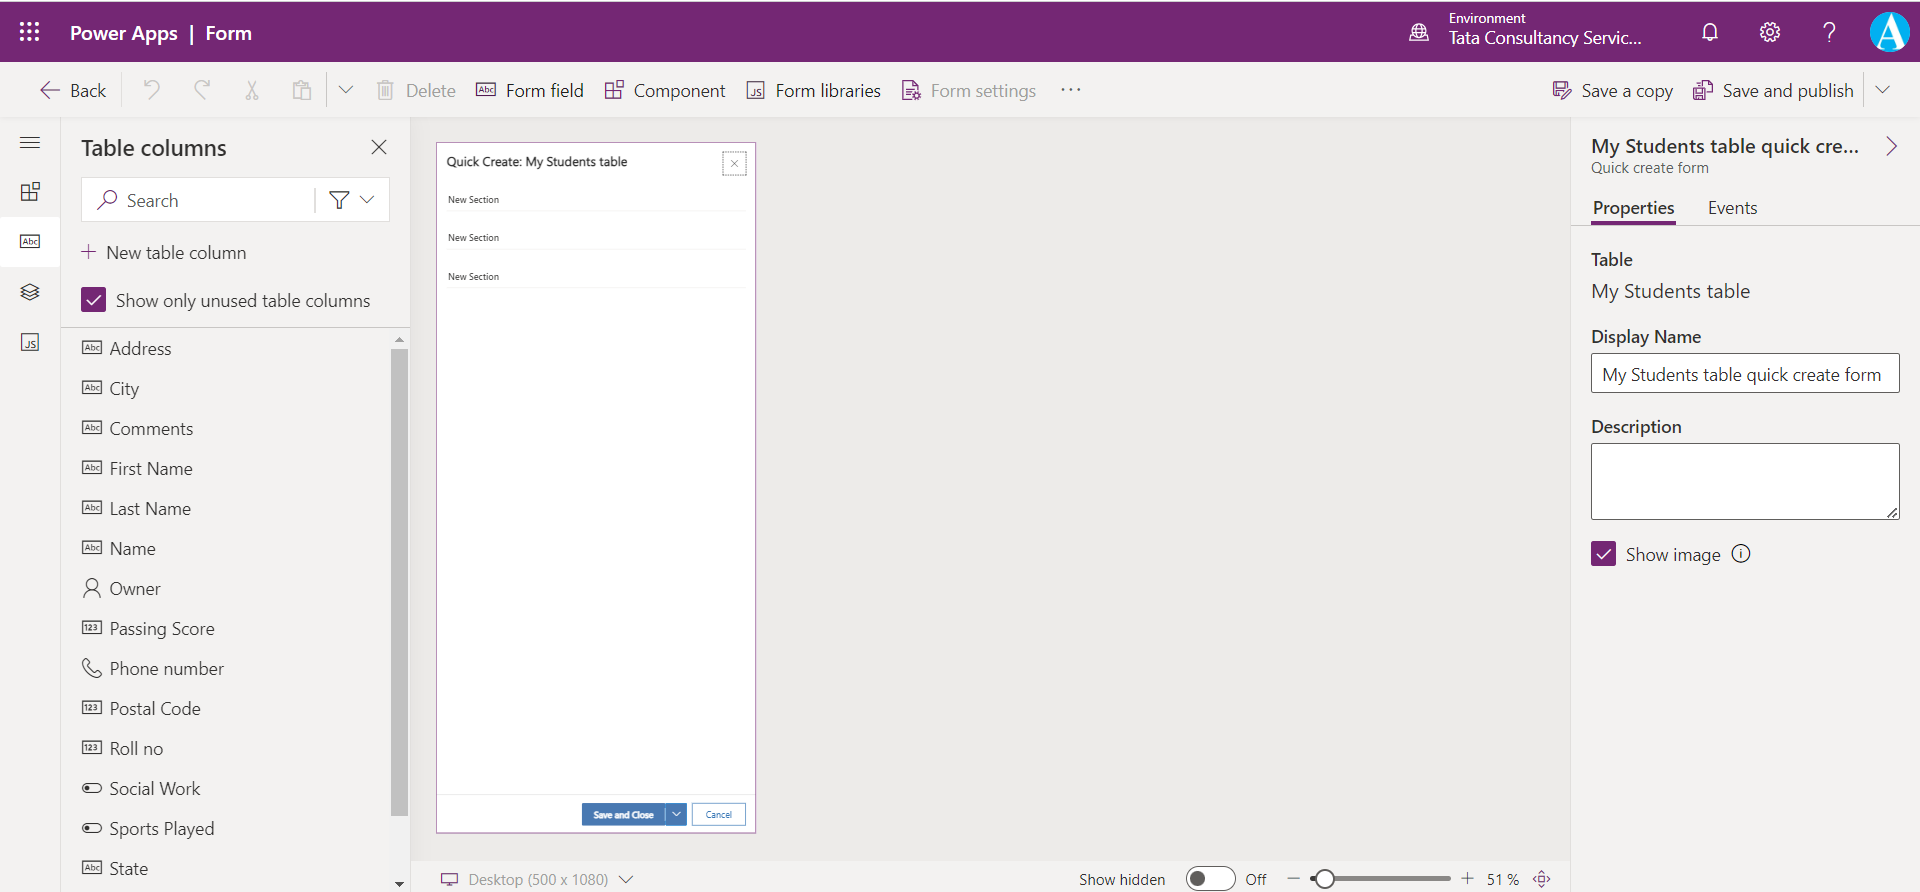Expand the column filter dropdown

[x=352, y=200]
